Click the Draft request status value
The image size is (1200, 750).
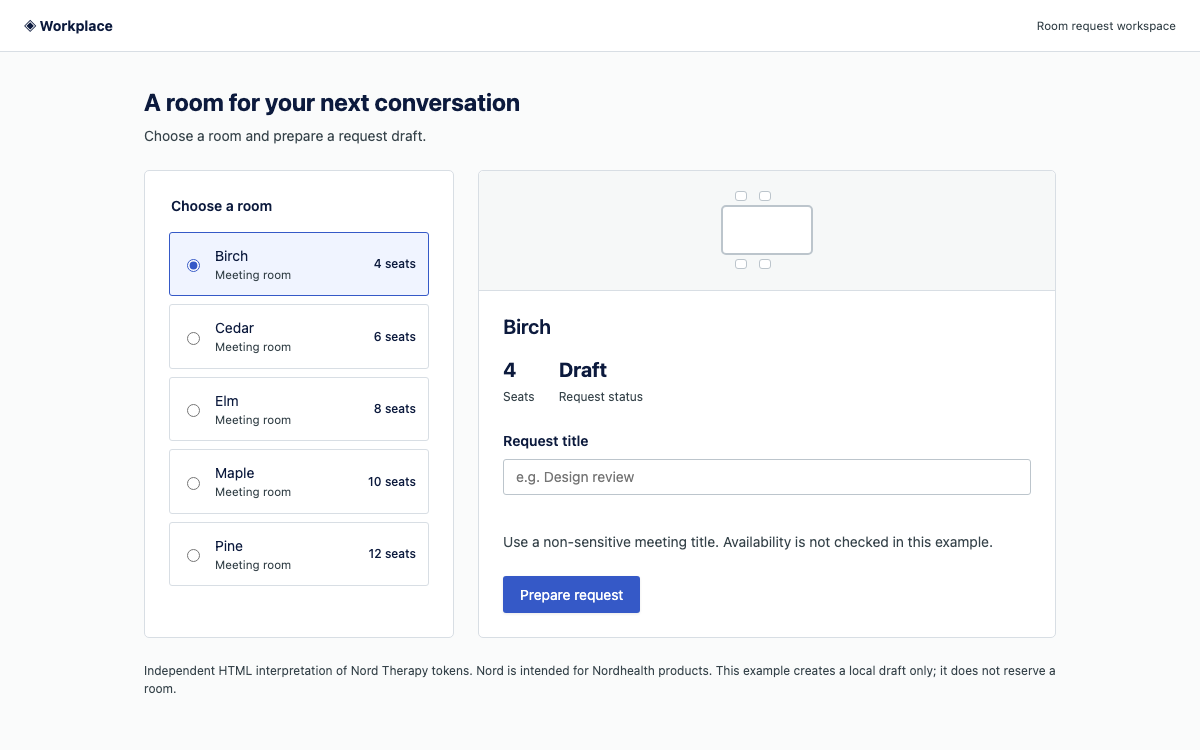pos(583,370)
